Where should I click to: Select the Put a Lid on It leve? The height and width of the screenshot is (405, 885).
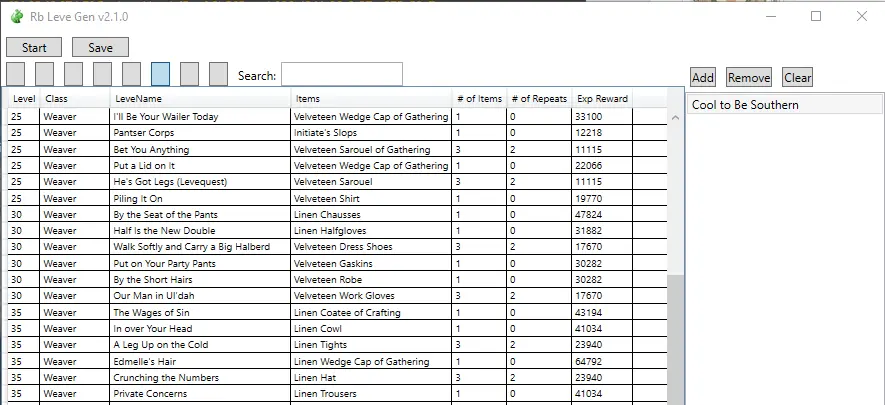337,165
